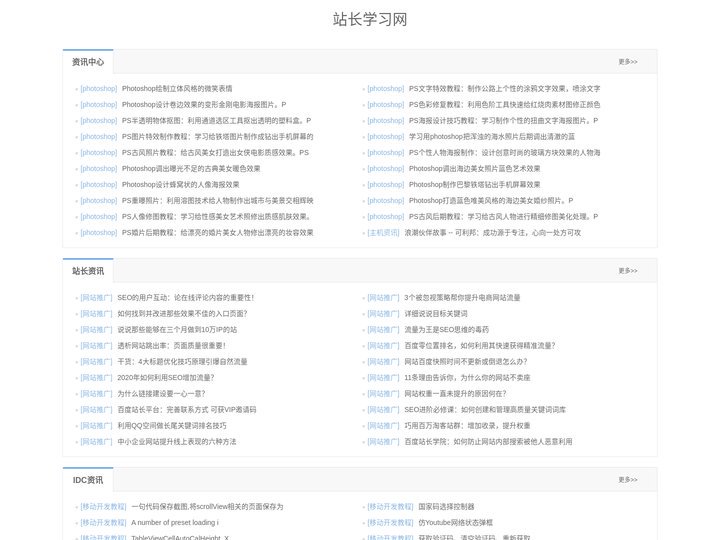Click [移动开发教程] tag beside 一句代码保存截图
The height and width of the screenshot is (540, 720).
pos(103,506)
